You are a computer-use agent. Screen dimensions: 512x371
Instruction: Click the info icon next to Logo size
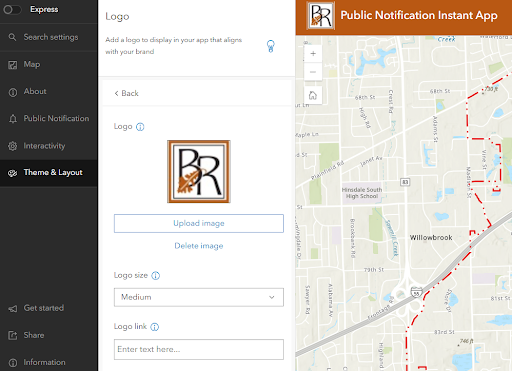(156, 276)
